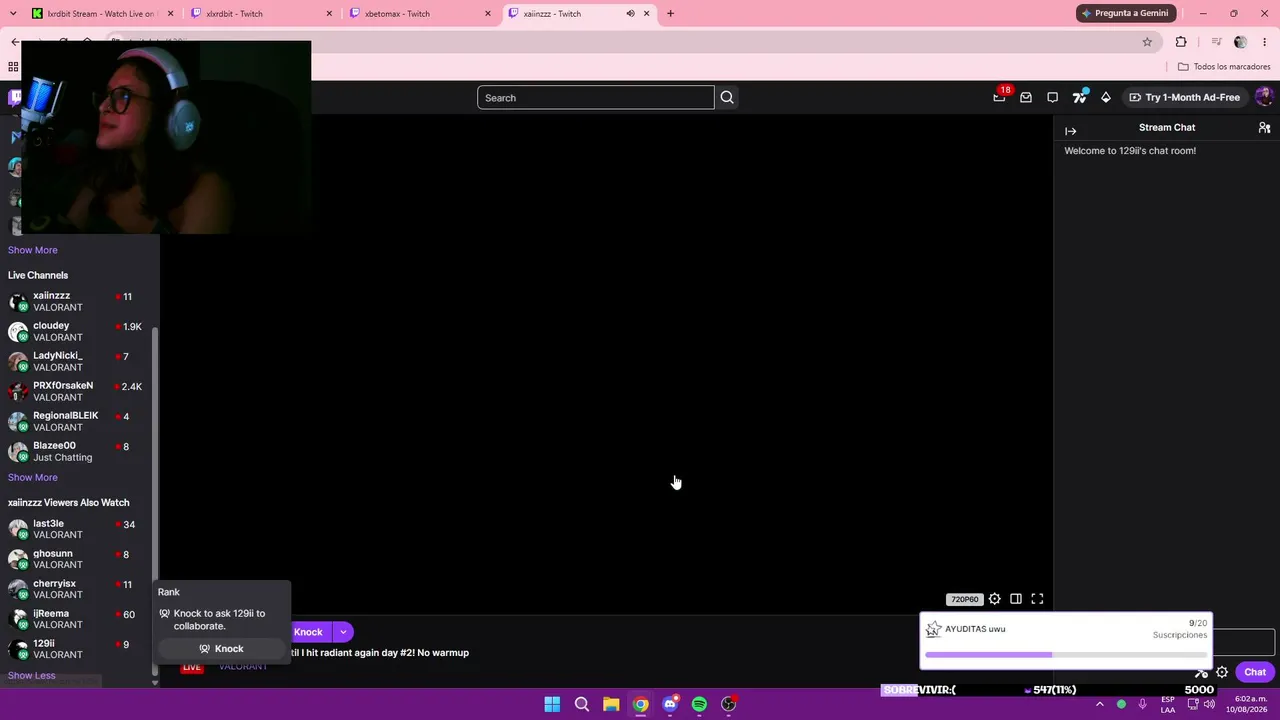Click the search magnifier button
The width and height of the screenshot is (1280, 720).
[x=727, y=97]
